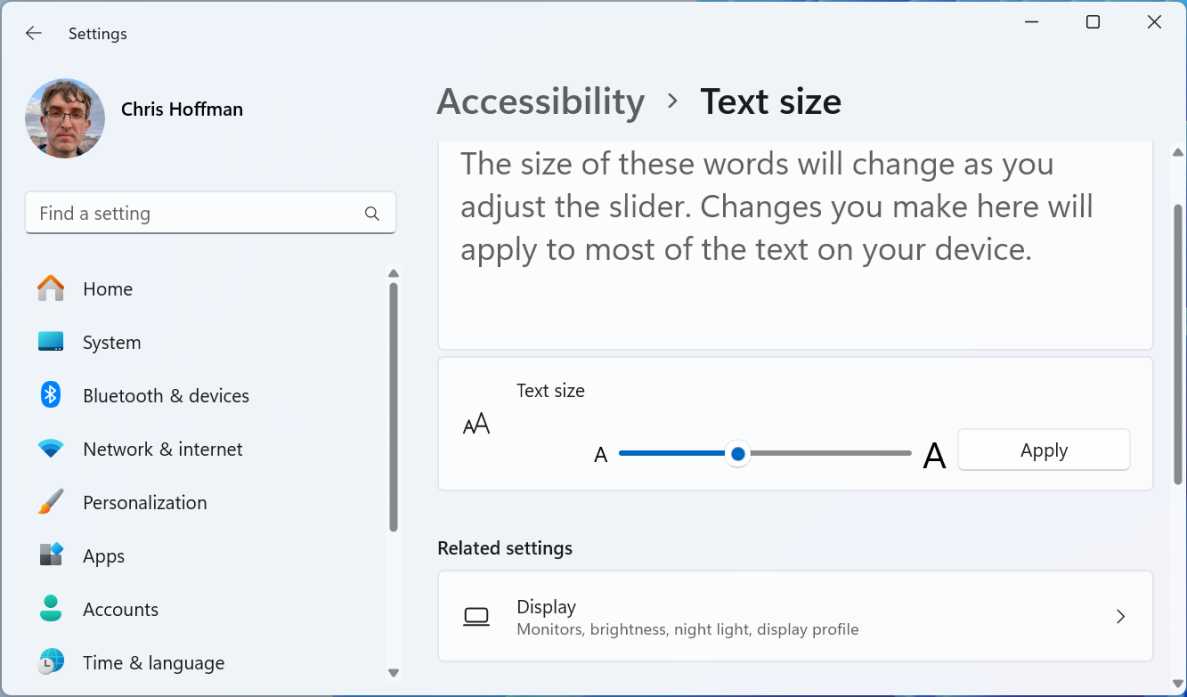
Task: Click the Accounts icon
Action: [x=49, y=609]
